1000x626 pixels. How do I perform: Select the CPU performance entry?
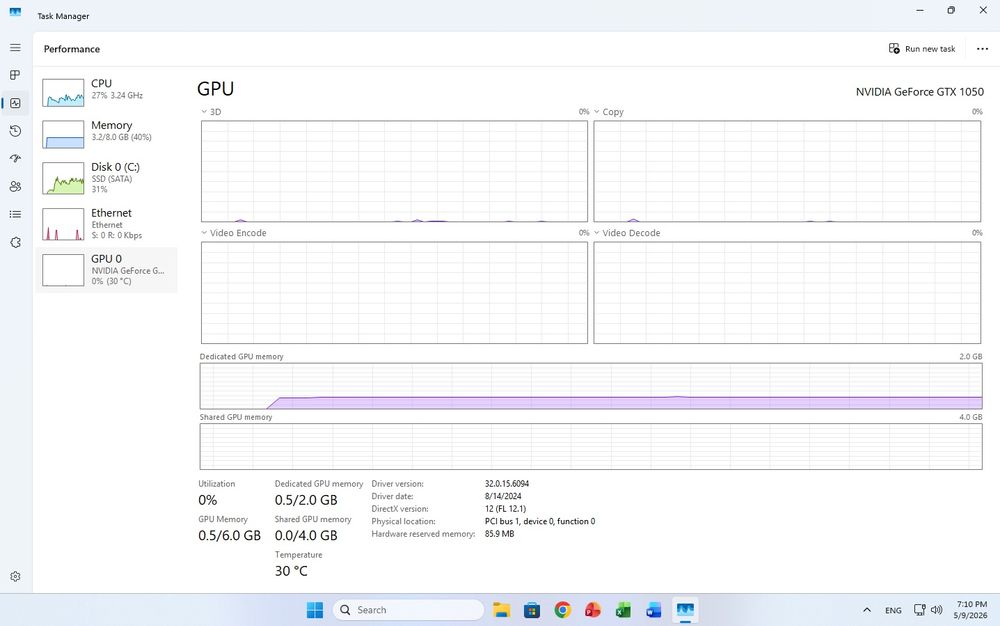107,92
